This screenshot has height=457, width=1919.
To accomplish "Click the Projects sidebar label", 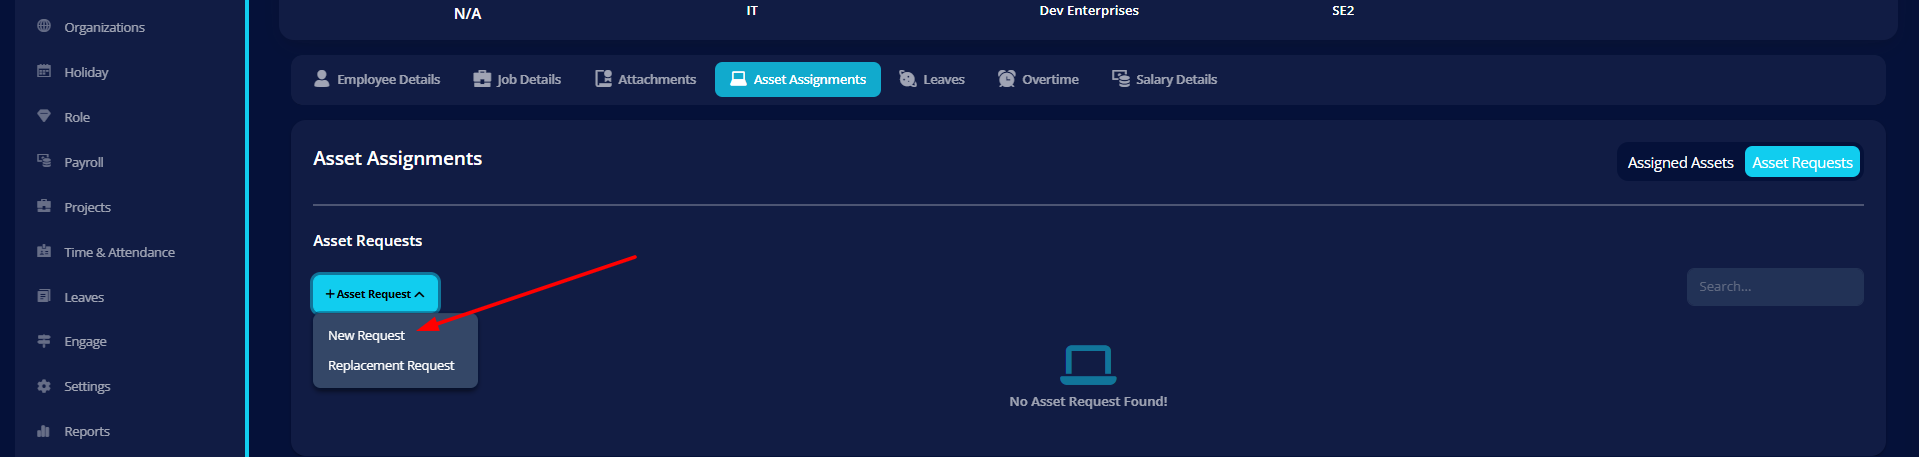I will pyautogui.click(x=87, y=207).
